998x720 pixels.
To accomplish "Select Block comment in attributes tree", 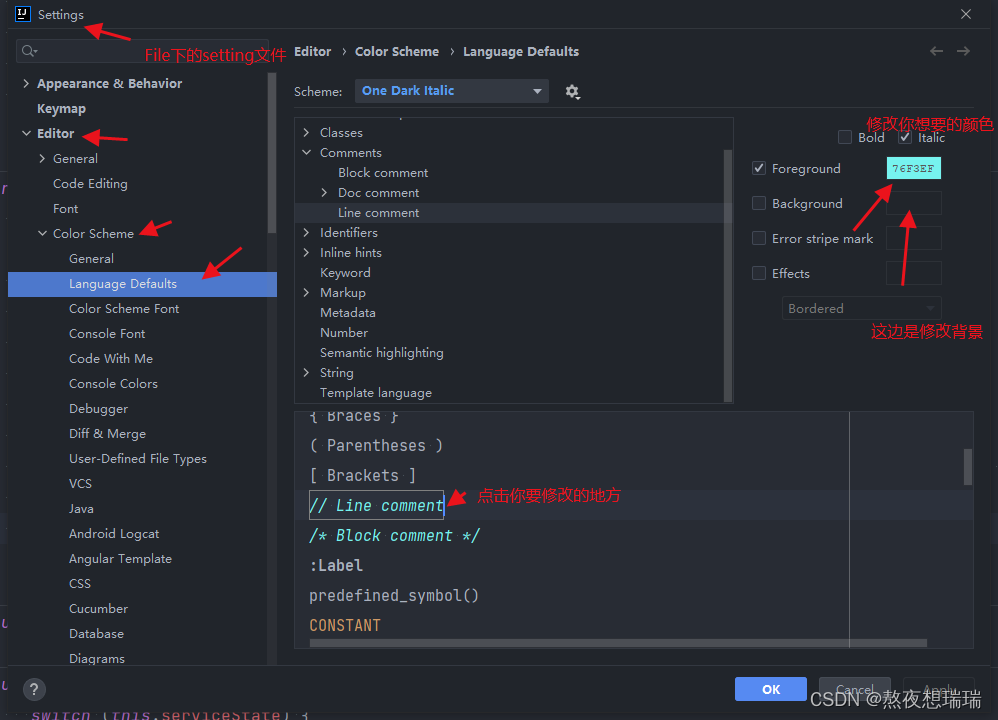I will (383, 173).
